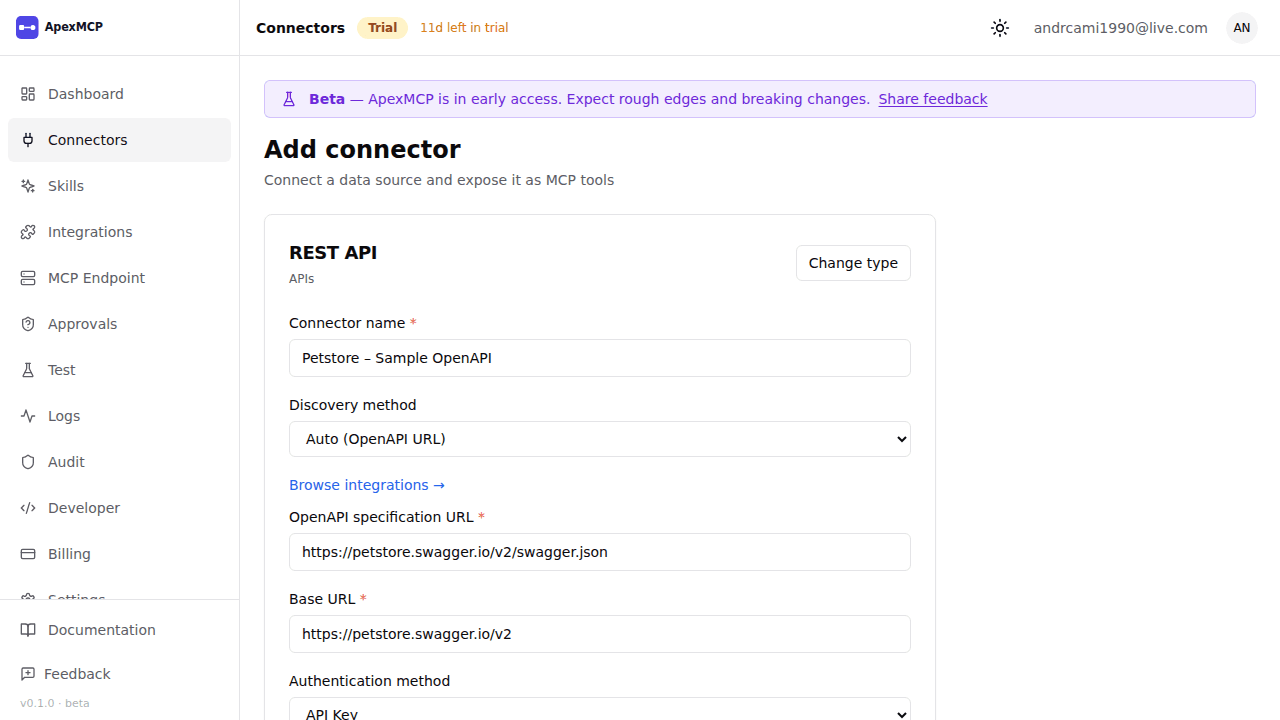
Task: Click the 'v0.1.0 · beta' version text
Action: click(x=55, y=703)
